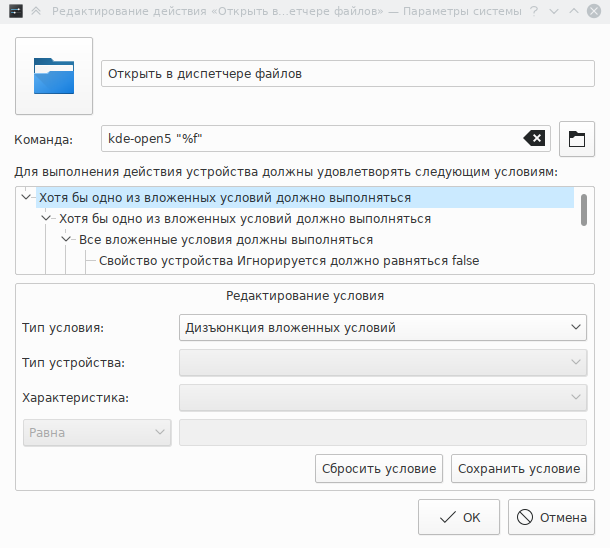Collapse the second-level nested condition node
This screenshot has height=548, width=610.
(x=47, y=219)
